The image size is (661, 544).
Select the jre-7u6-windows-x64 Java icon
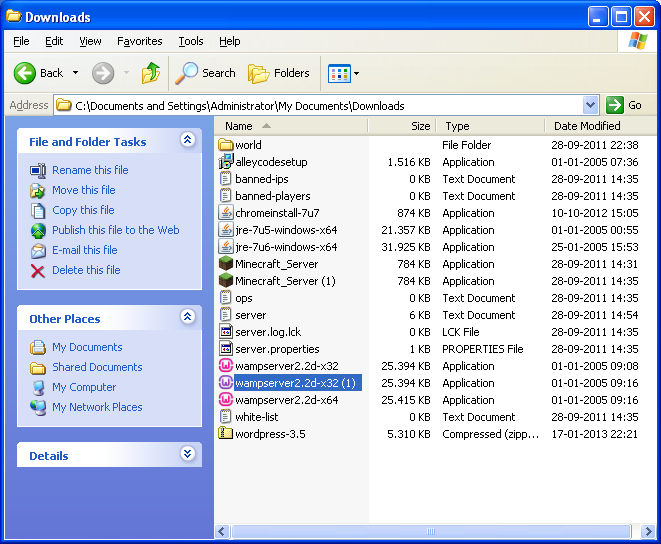226,247
